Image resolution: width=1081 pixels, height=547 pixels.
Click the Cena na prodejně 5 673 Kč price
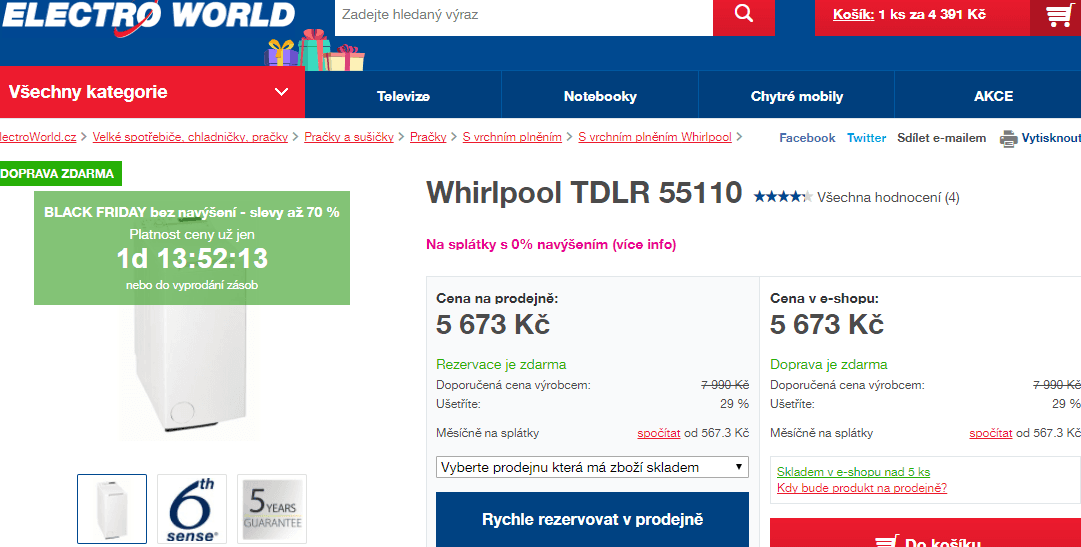(493, 324)
